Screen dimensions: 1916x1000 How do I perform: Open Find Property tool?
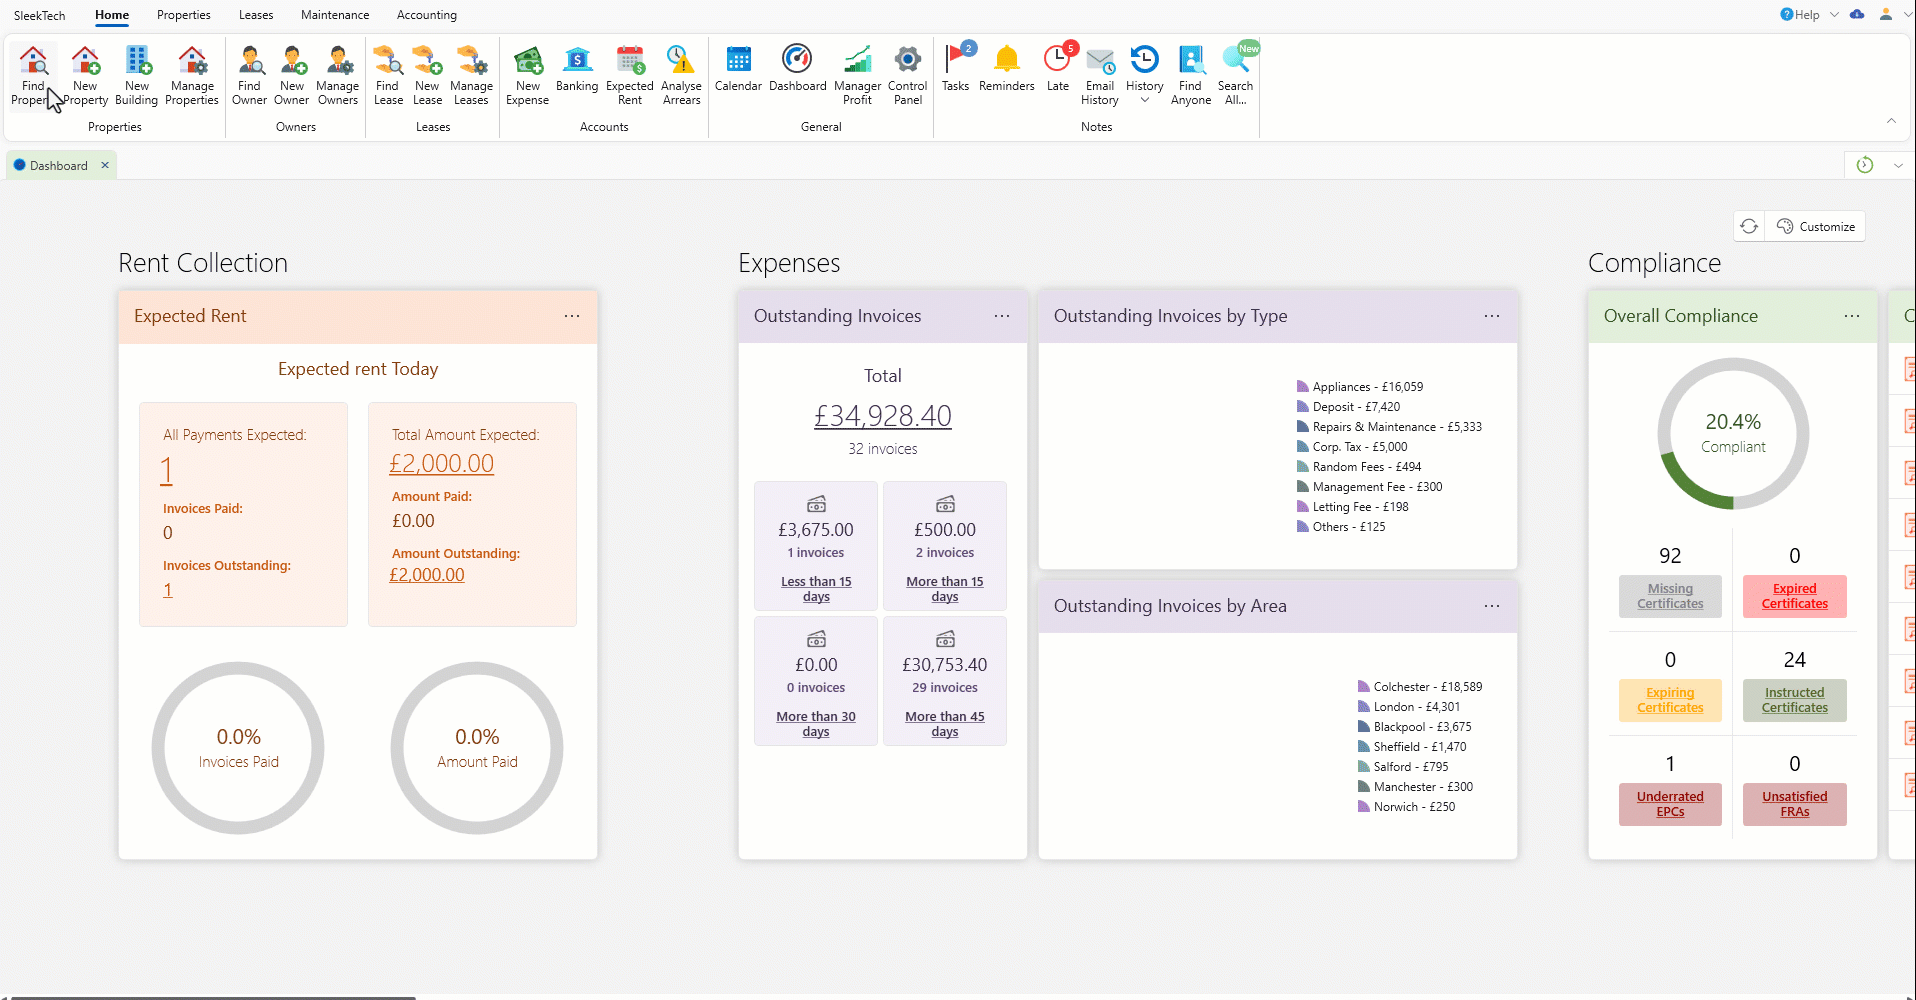[33, 75]
